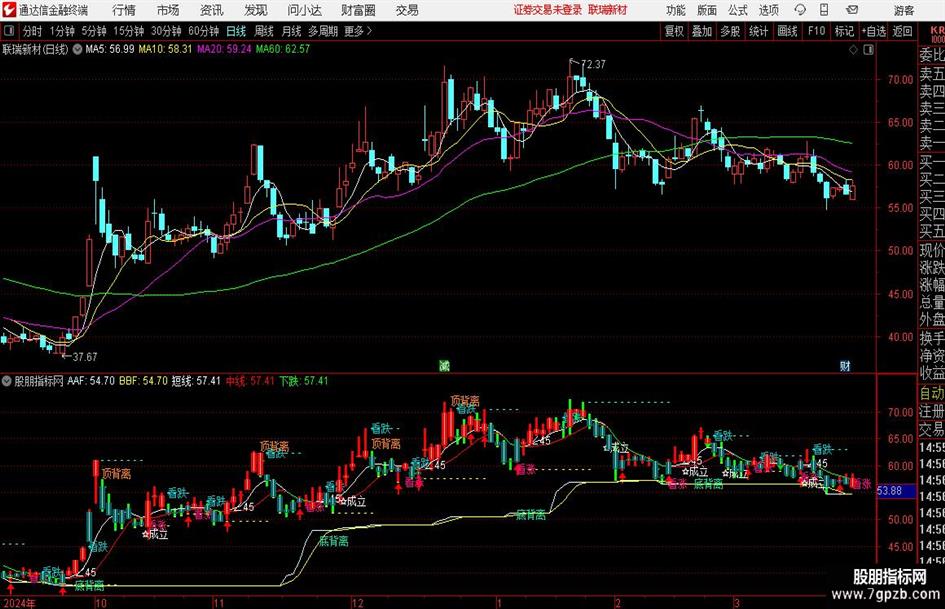Click the 自动 label in right sidebar
Screen dimensions: 945x609
click(932, 394)
